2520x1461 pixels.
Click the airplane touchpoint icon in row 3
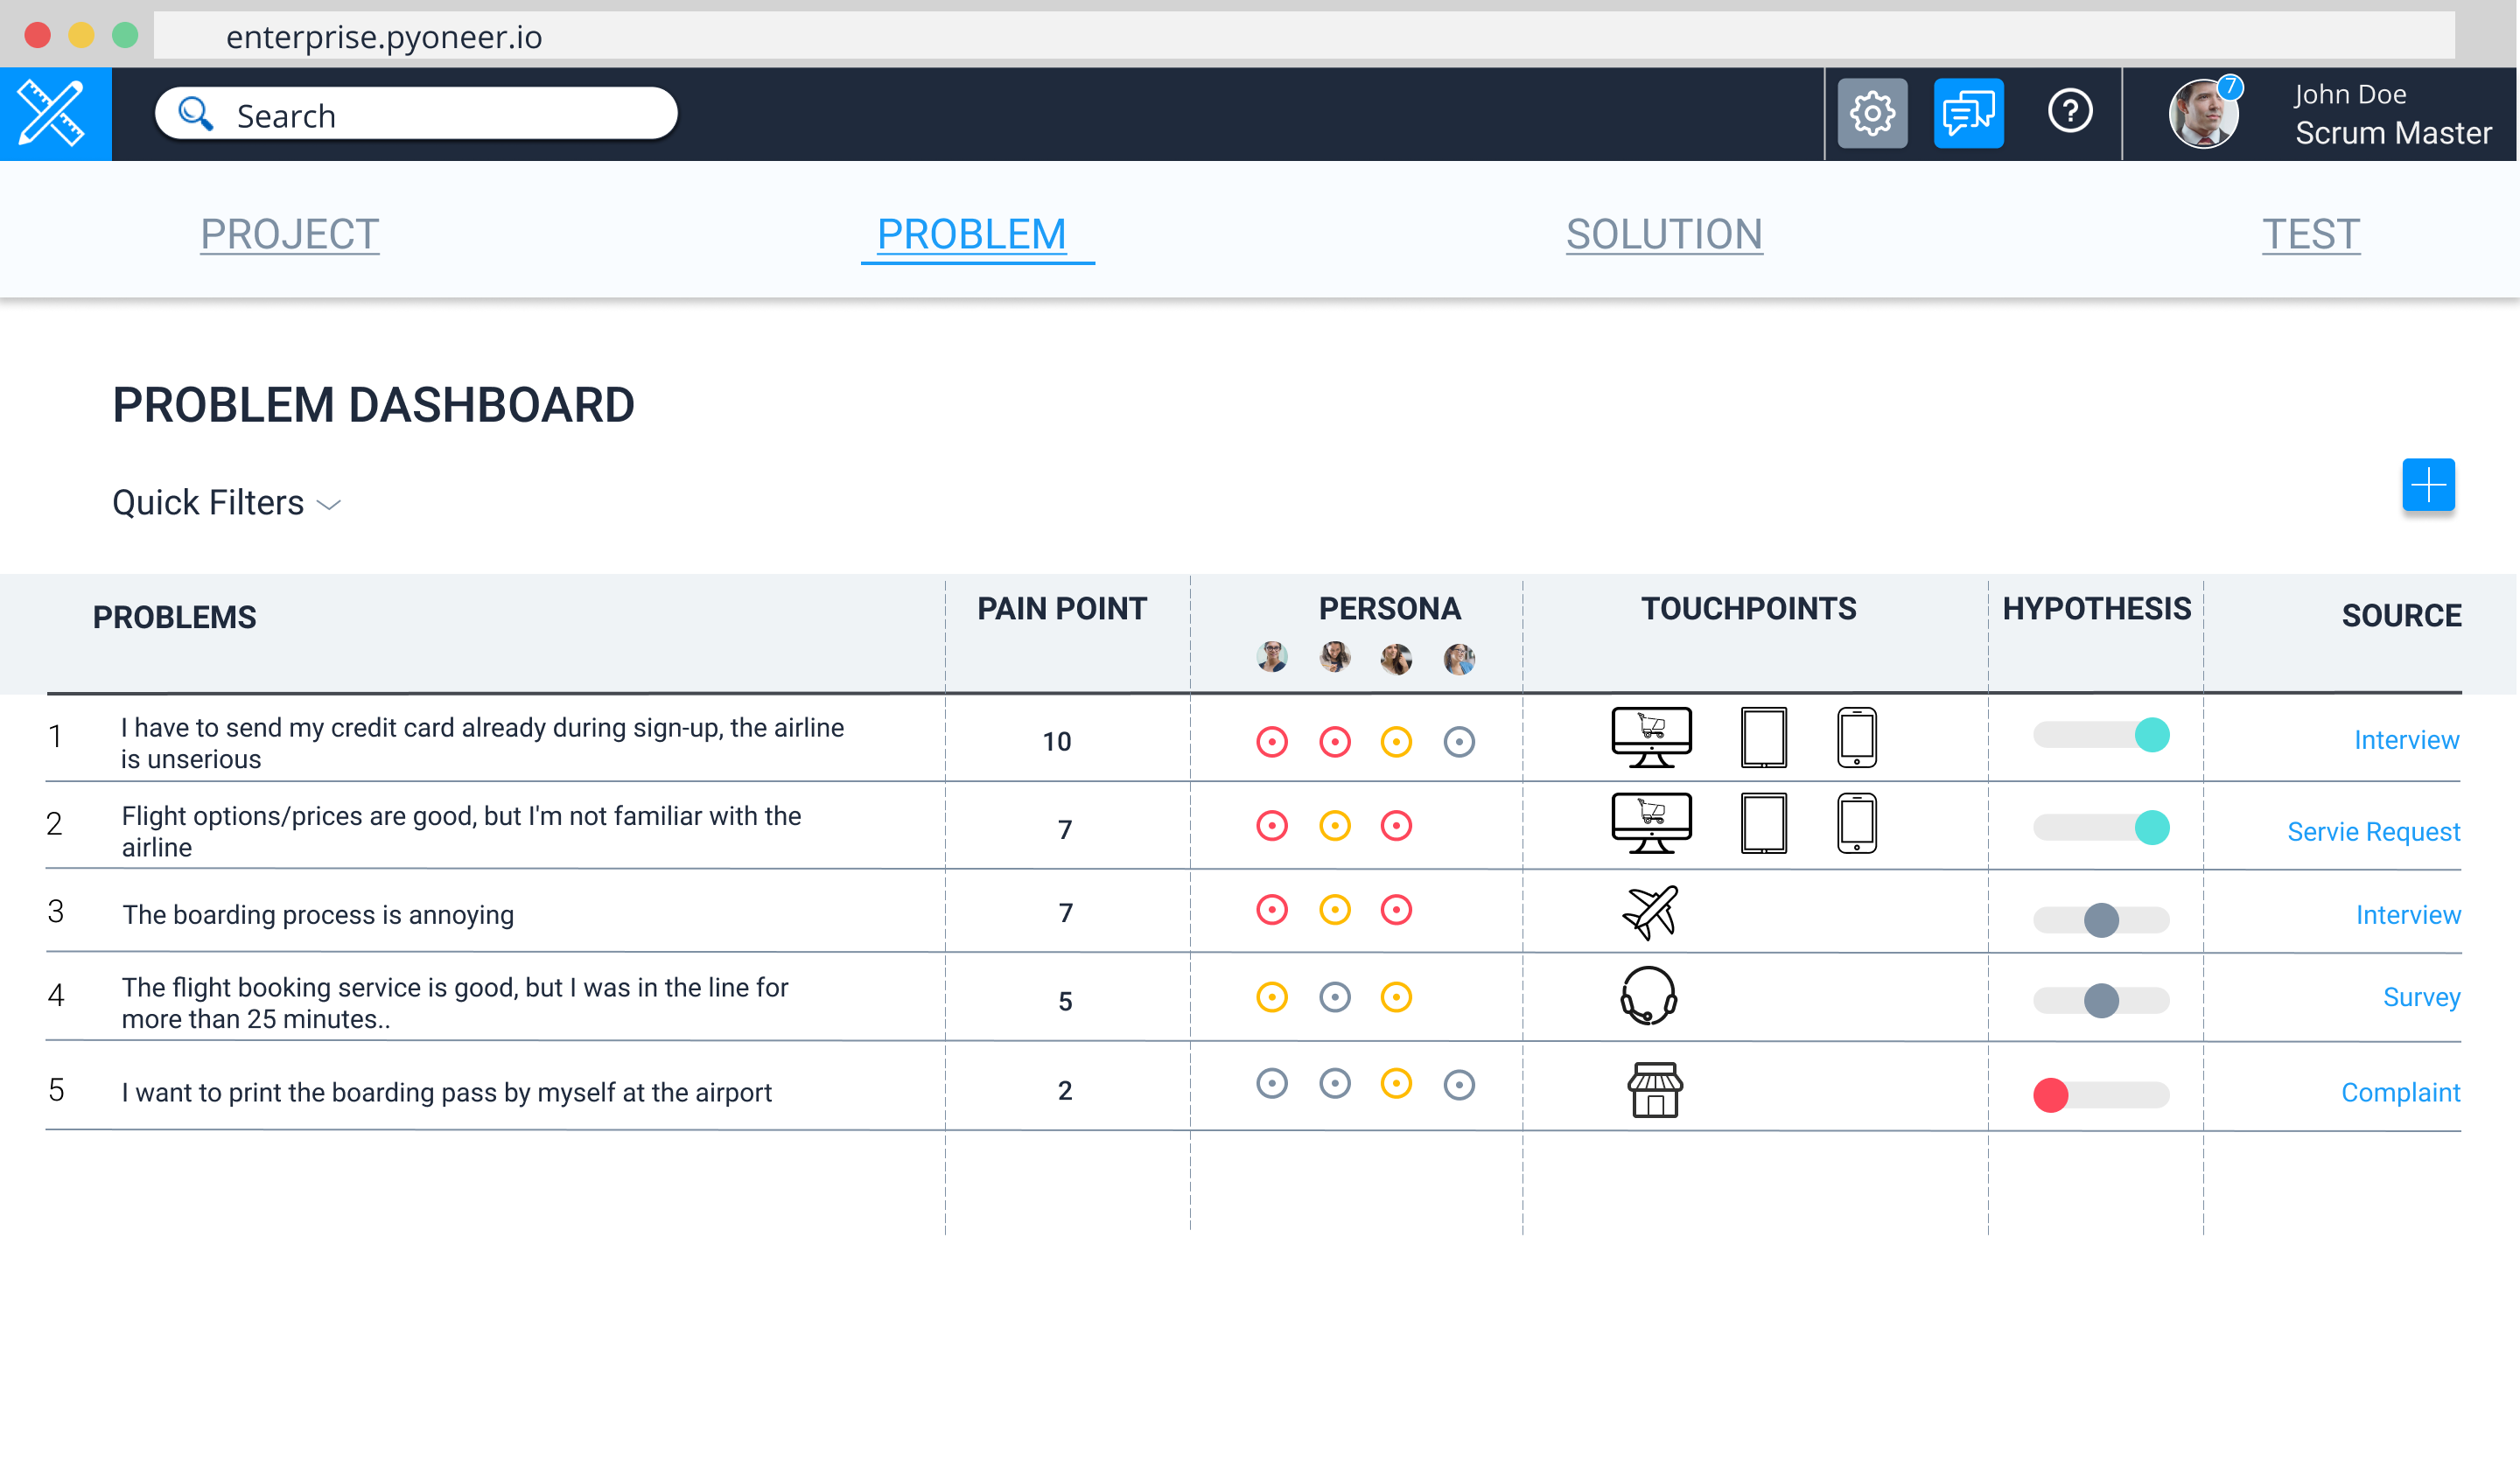pyautogui.click(x=1649, y=912)
